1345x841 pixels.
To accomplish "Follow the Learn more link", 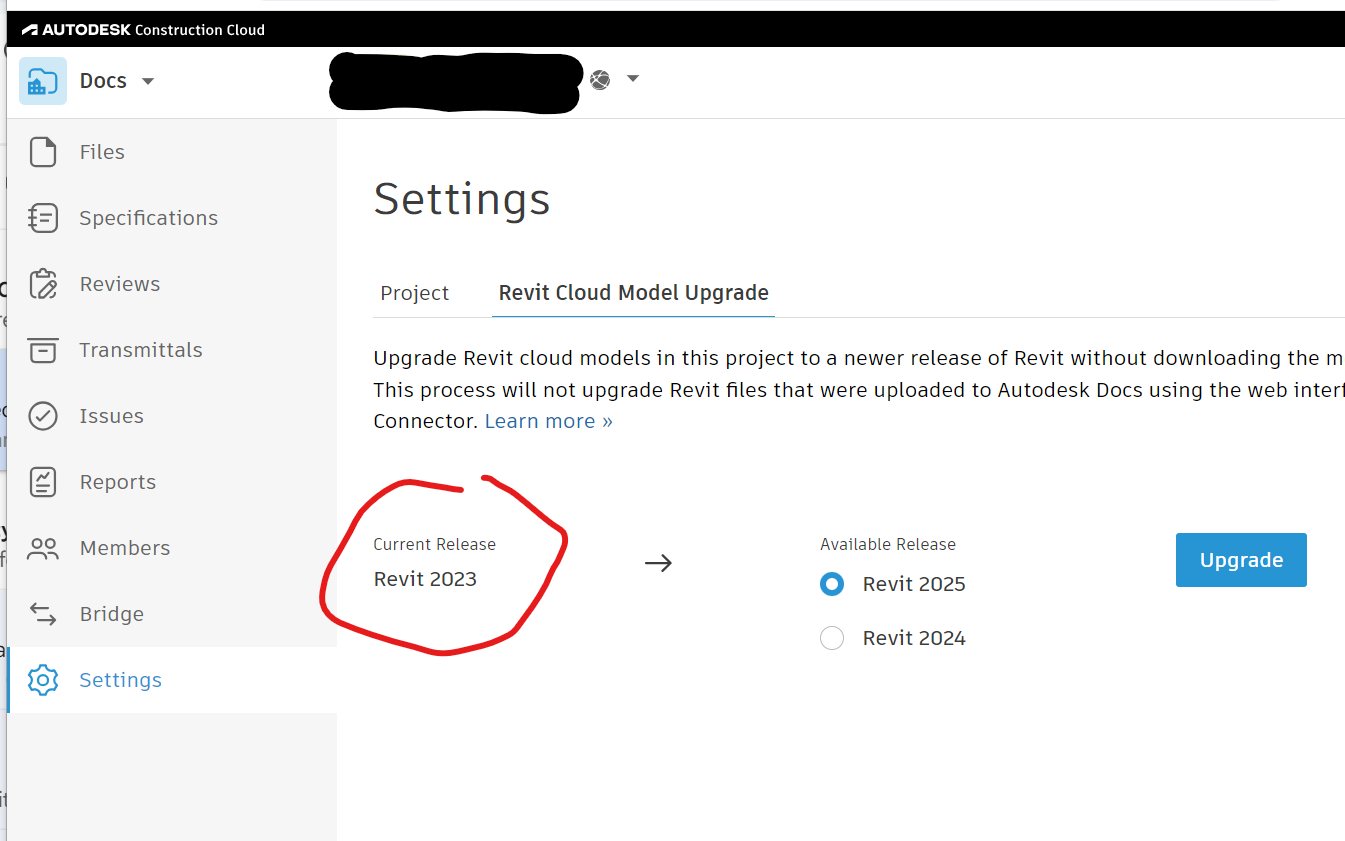I will coord(548,421).
